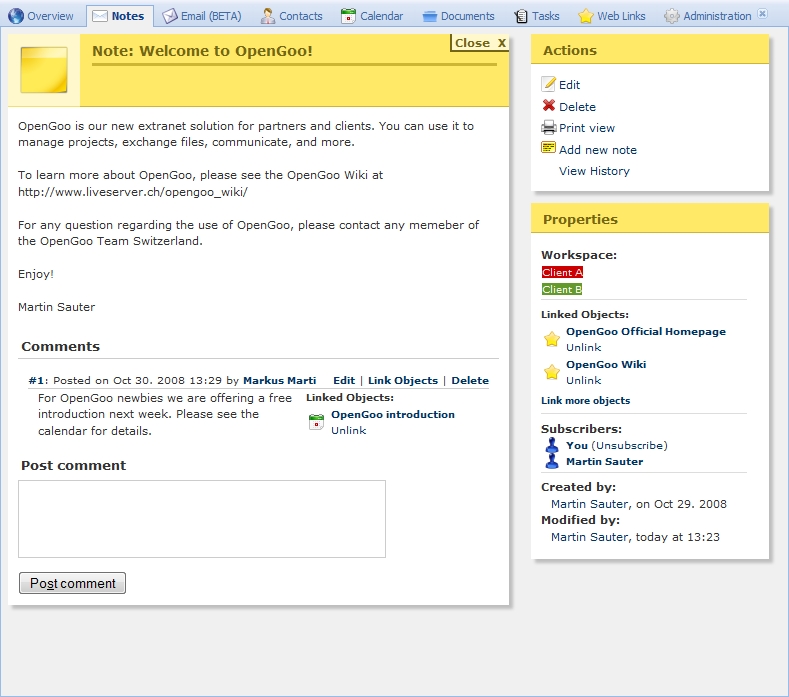Image resolution: width=789 pixels, height=697 pixels.
Task: Open comment #1 permalink
Action: 36,380
